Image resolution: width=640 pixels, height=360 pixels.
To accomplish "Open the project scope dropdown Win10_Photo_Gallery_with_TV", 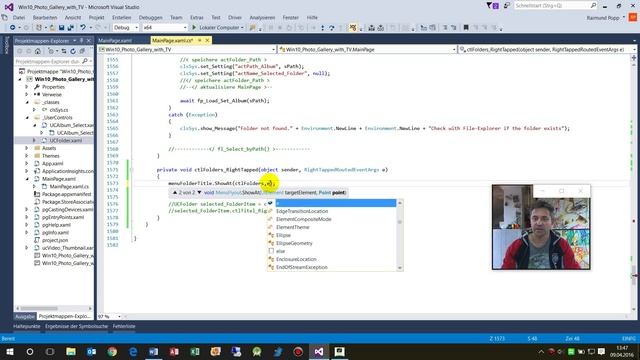I will tap(187, 49).
